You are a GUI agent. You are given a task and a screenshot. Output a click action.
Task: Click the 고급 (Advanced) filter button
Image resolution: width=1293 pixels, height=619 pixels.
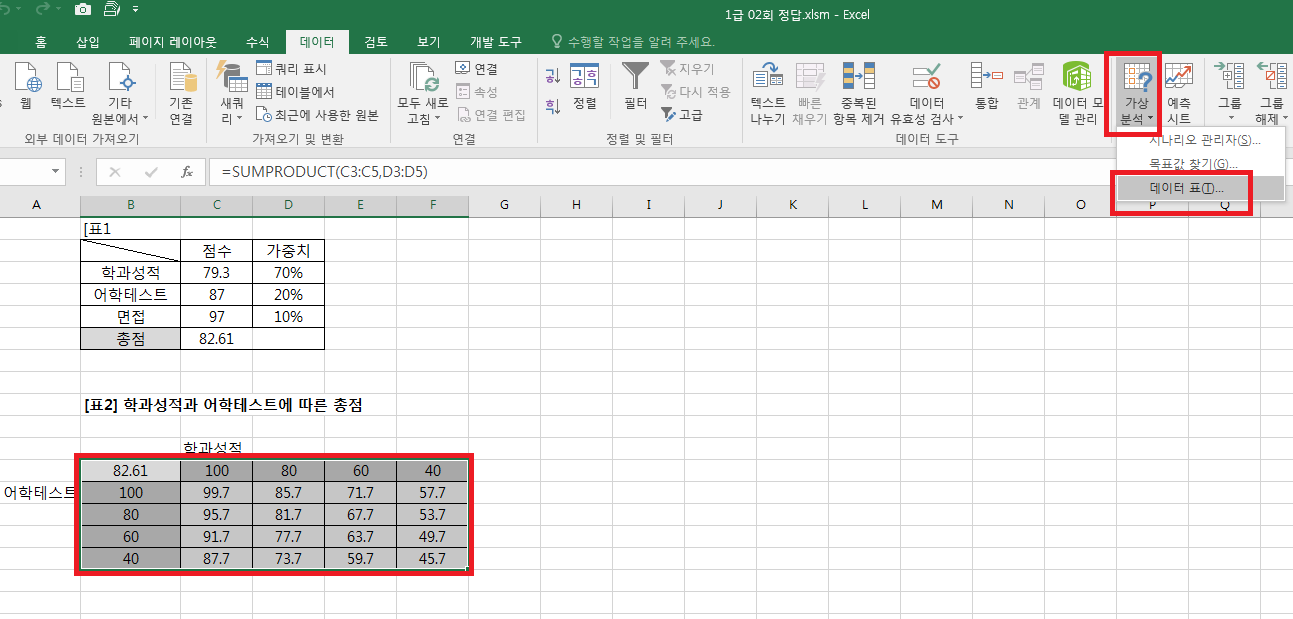[683, 115]
